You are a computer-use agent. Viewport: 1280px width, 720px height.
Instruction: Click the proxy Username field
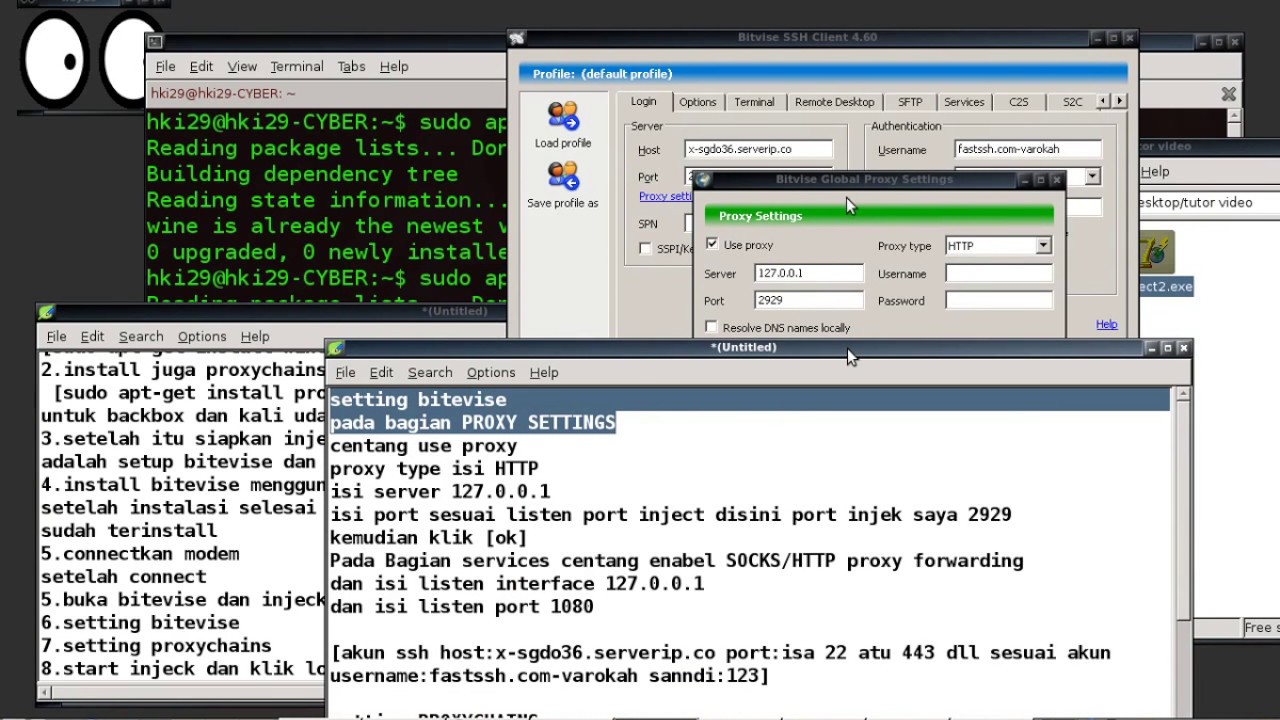coord(999,273)
